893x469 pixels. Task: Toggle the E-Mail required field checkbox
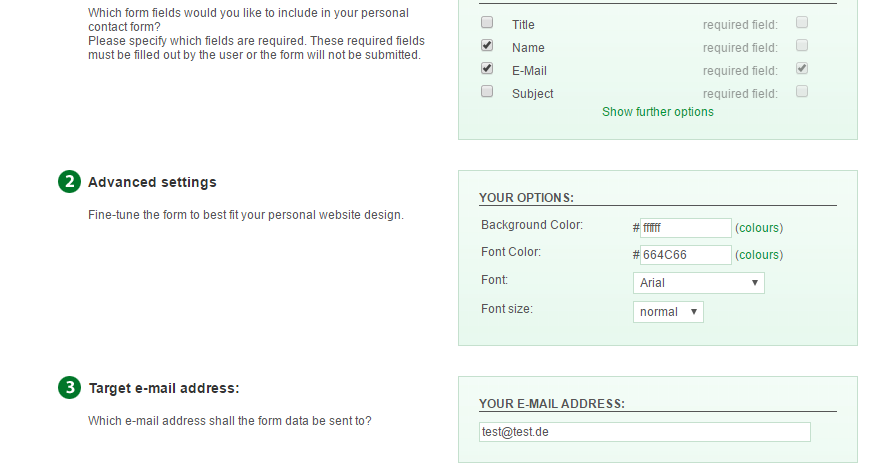(x=802, y=69)
